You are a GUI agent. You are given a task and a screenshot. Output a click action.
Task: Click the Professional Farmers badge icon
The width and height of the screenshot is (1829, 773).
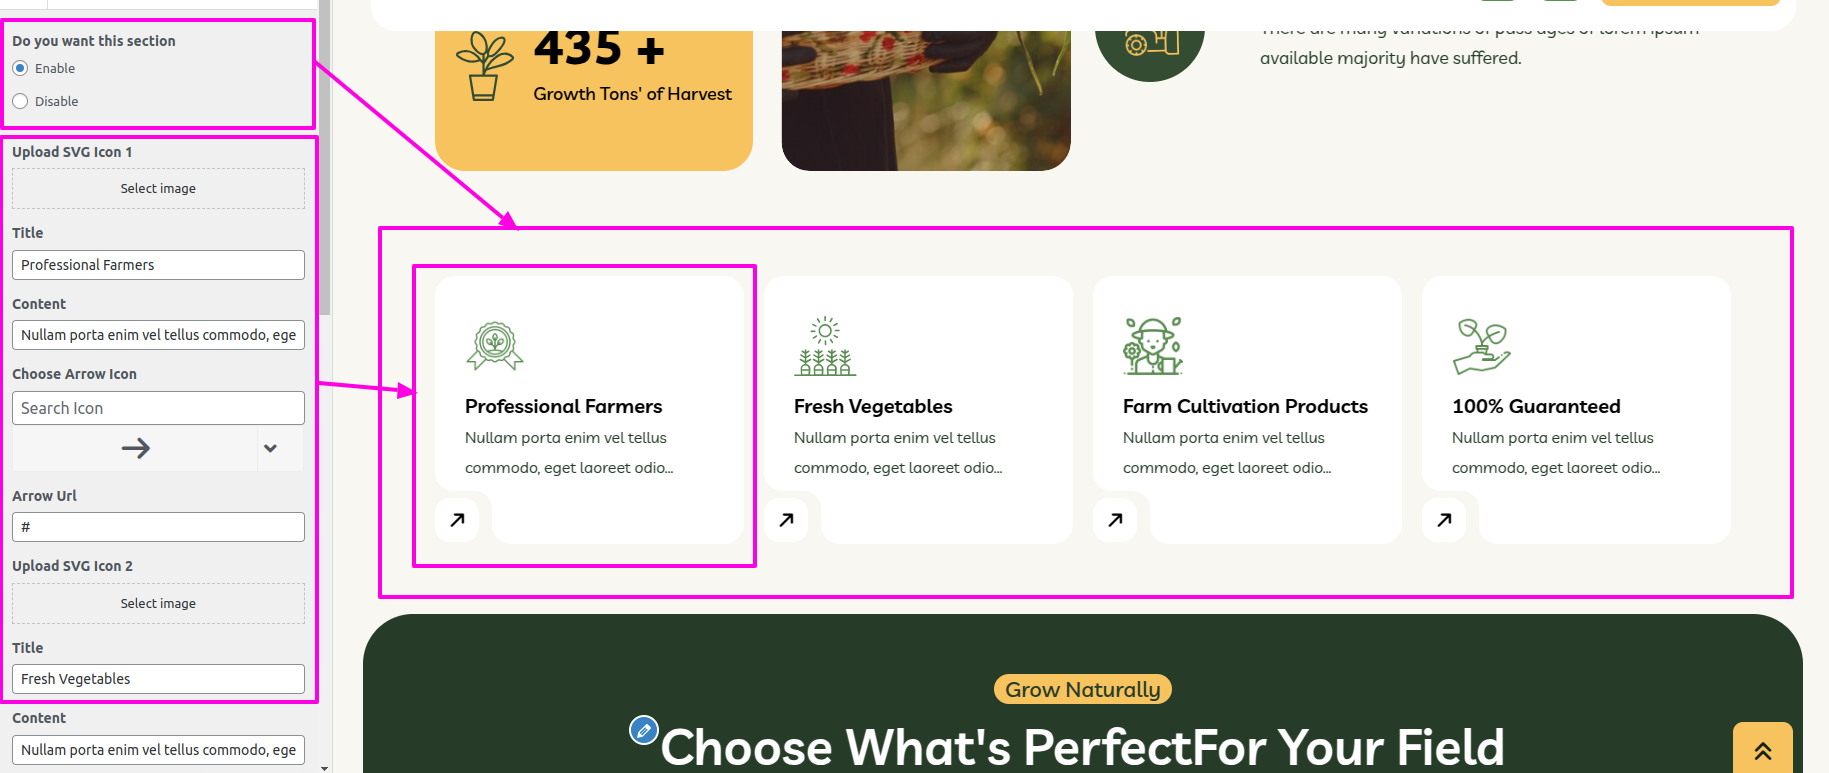coord(495,346)
